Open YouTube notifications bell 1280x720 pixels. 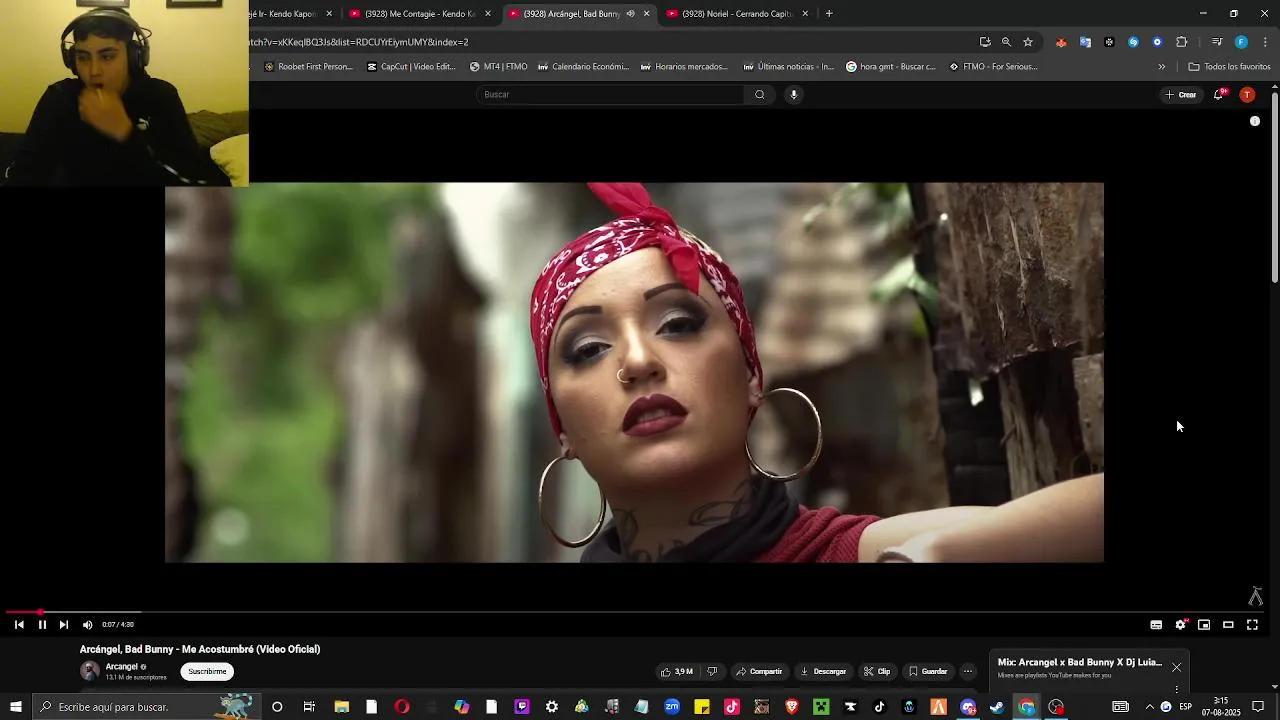click(x=1219, y=95)
